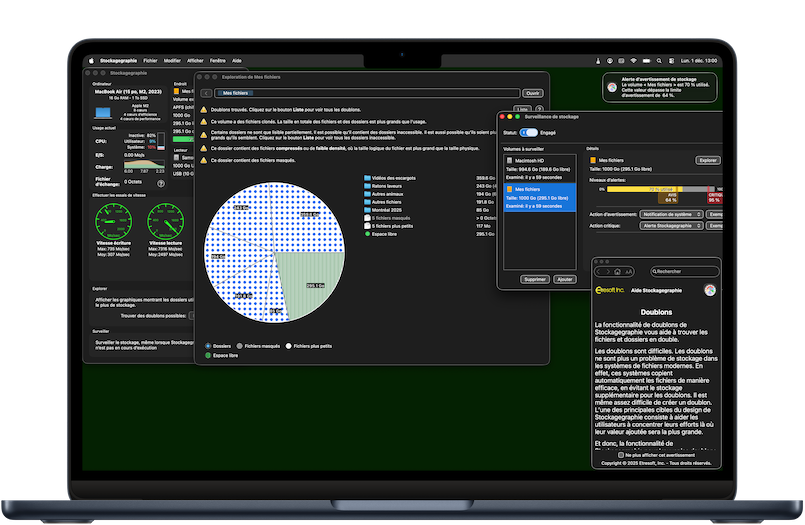
Task: Click the Explorer button in Détails
Action: pos(707,160)
